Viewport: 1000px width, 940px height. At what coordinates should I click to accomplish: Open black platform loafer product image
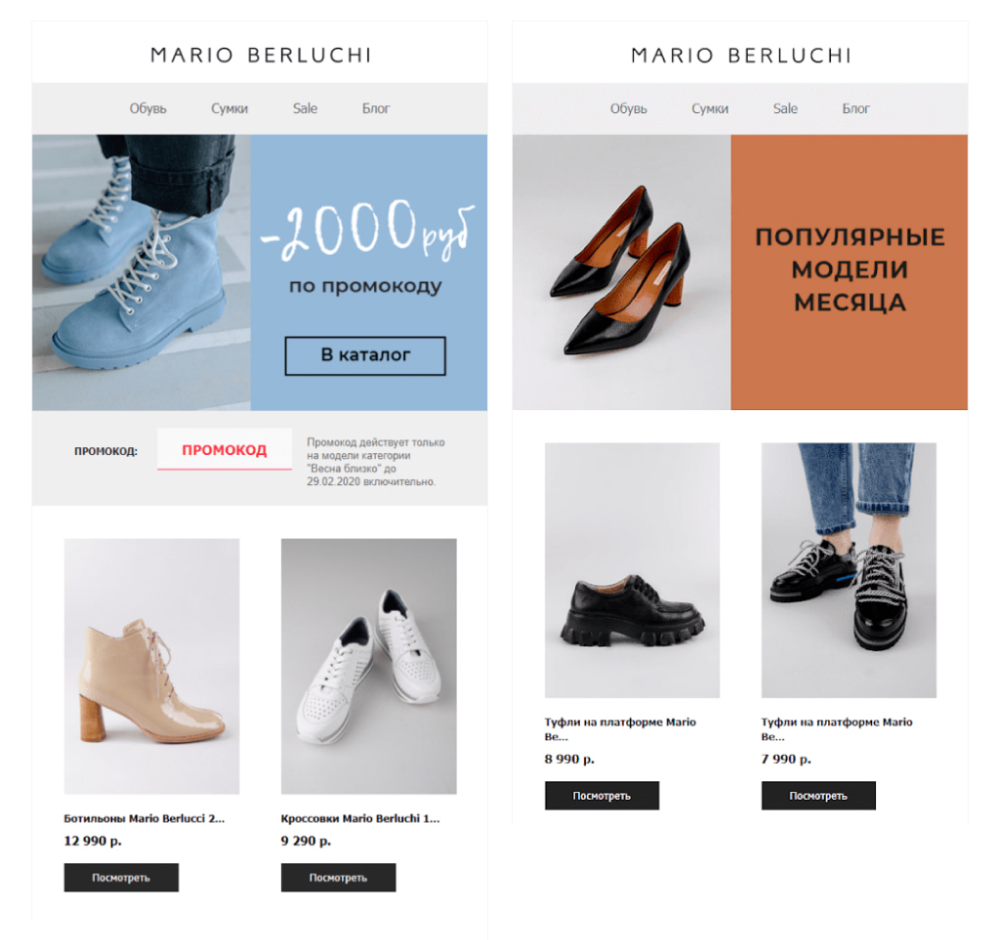tap(632, 570)
